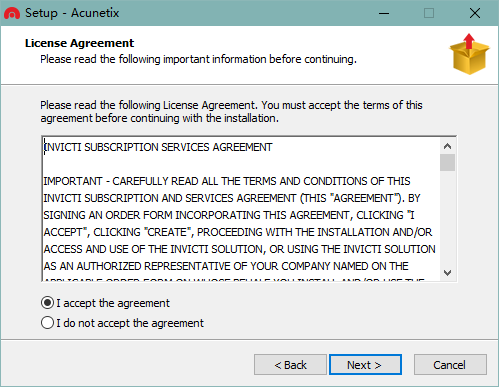The width and height of the screenshot is (499, 387).
Task: Click the label text I accept the agreement
Action: [113, 303]
